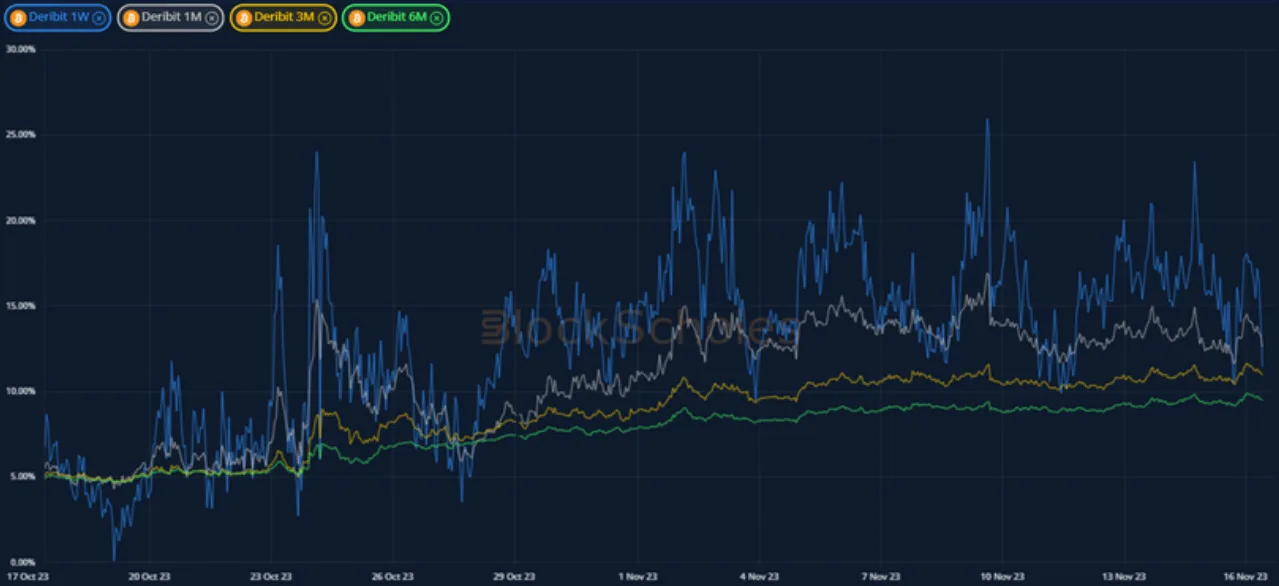Select the Deribit 6M legend label
Image resolution: width=1279 pixels, height=586 pixels.
coord(399,18)
